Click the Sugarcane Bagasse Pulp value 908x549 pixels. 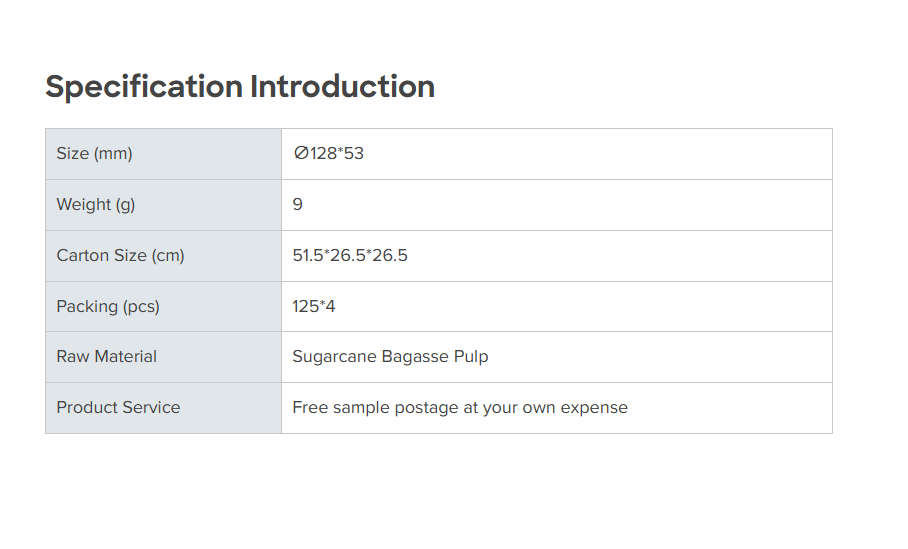click(390, 357)
